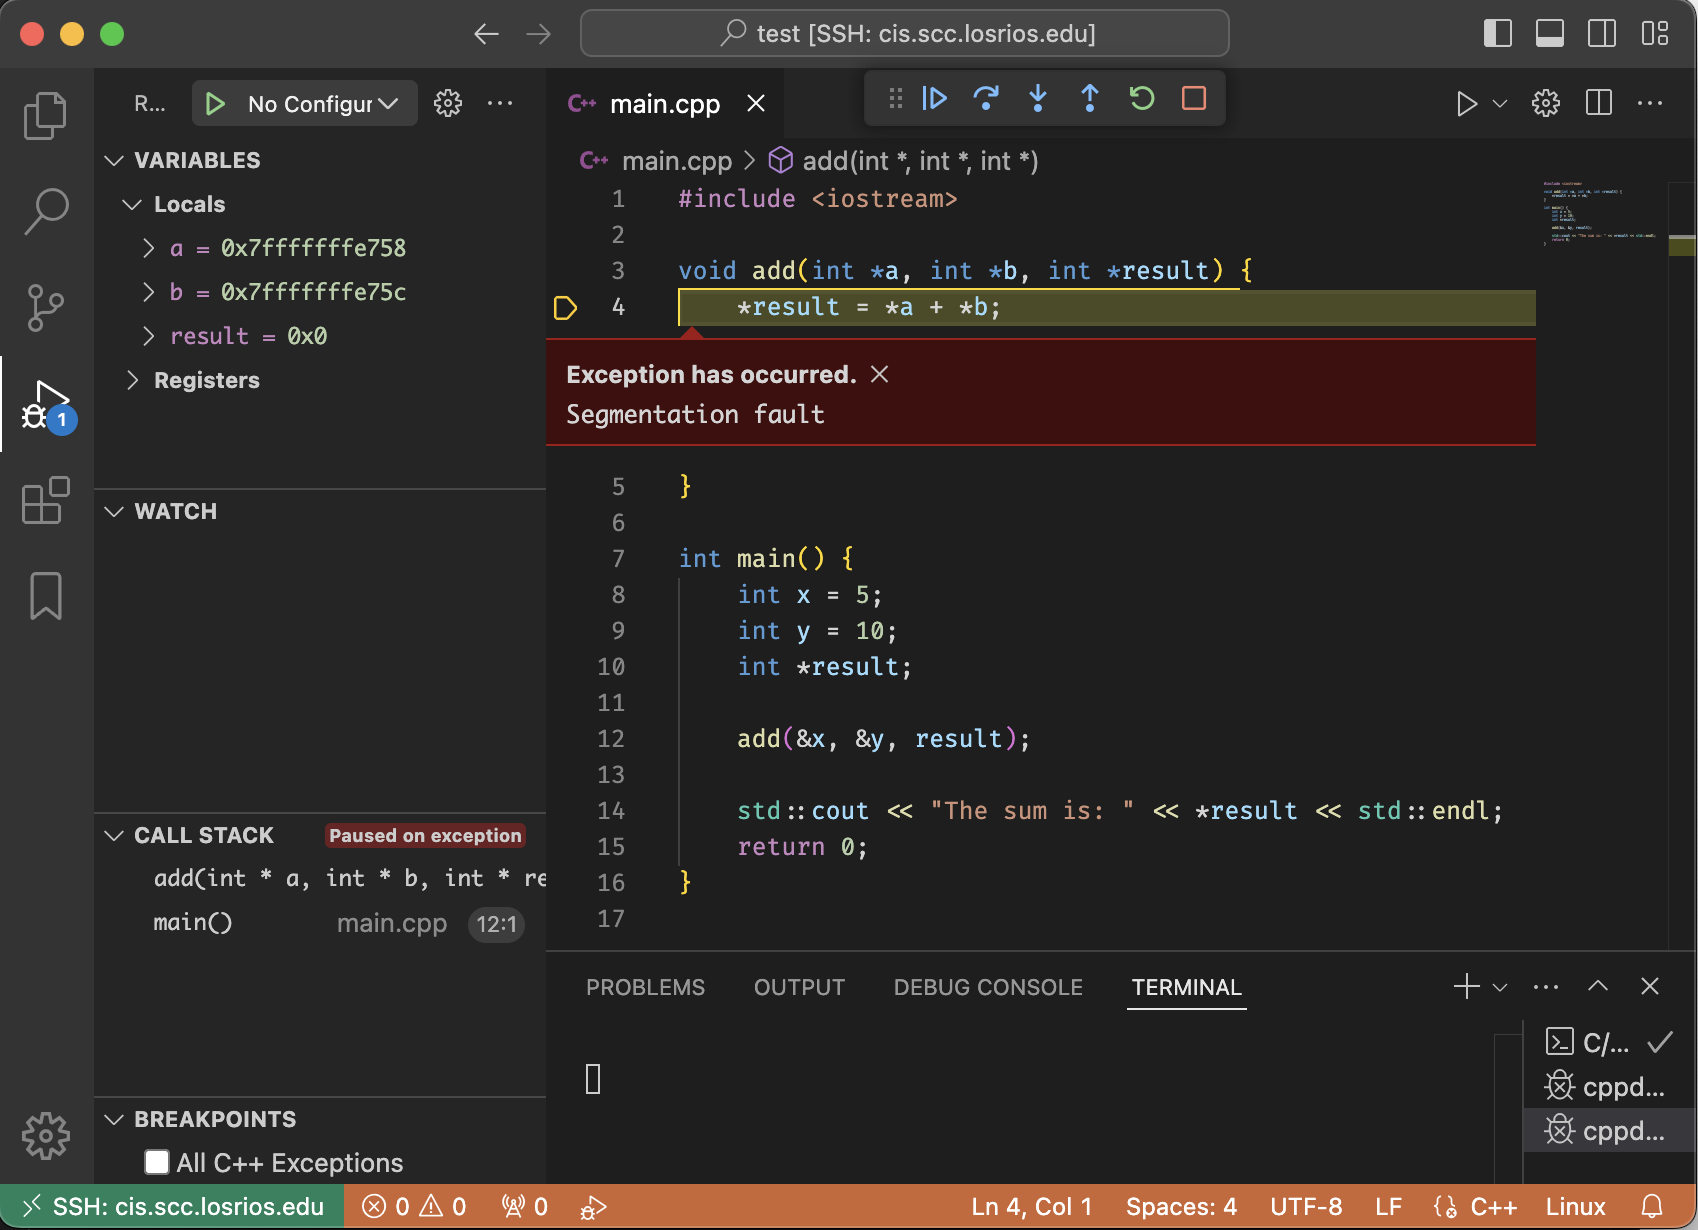Switch to the Debug Console tab
The image size is (1698, 1230).
[987, 987]
